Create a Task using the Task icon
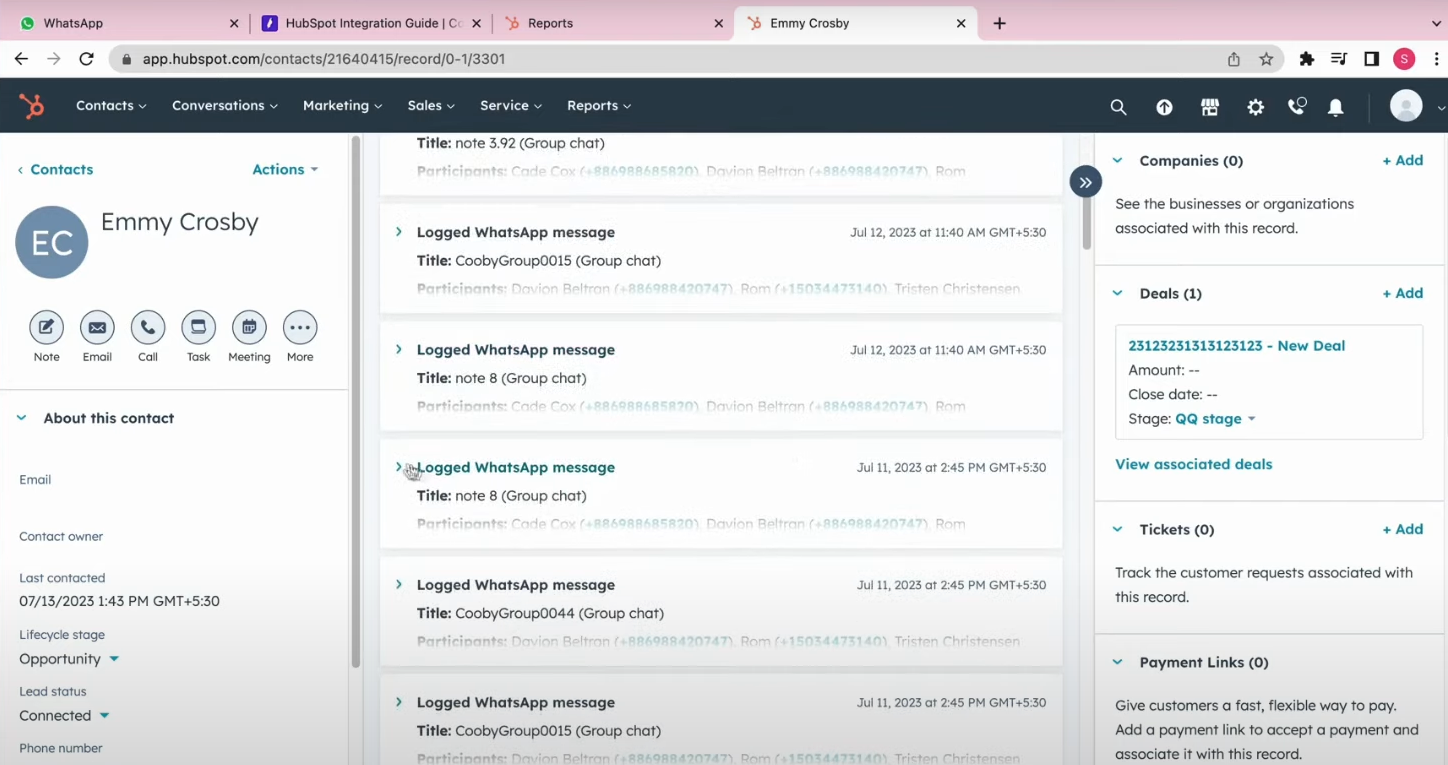 (198, 327)
